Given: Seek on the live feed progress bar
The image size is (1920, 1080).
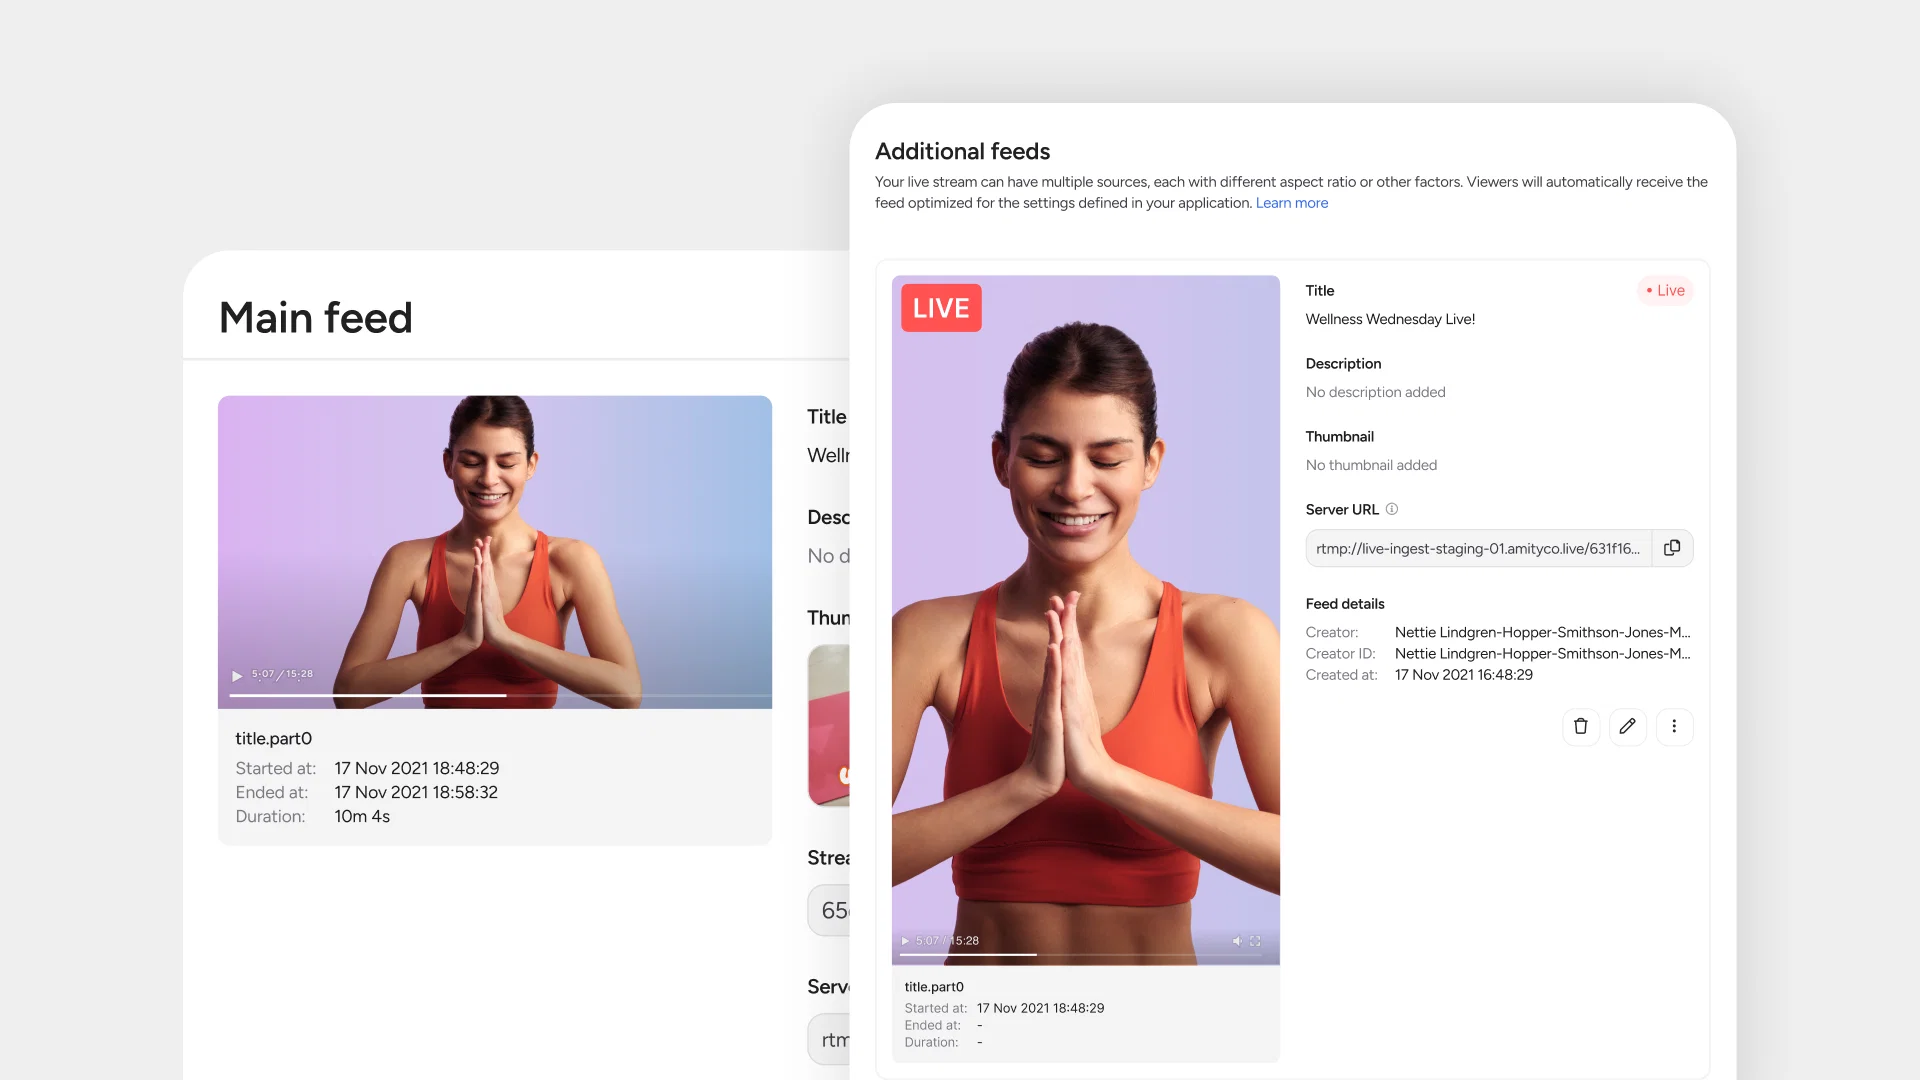Looking at the screenshot, I should coord(1085,955).
